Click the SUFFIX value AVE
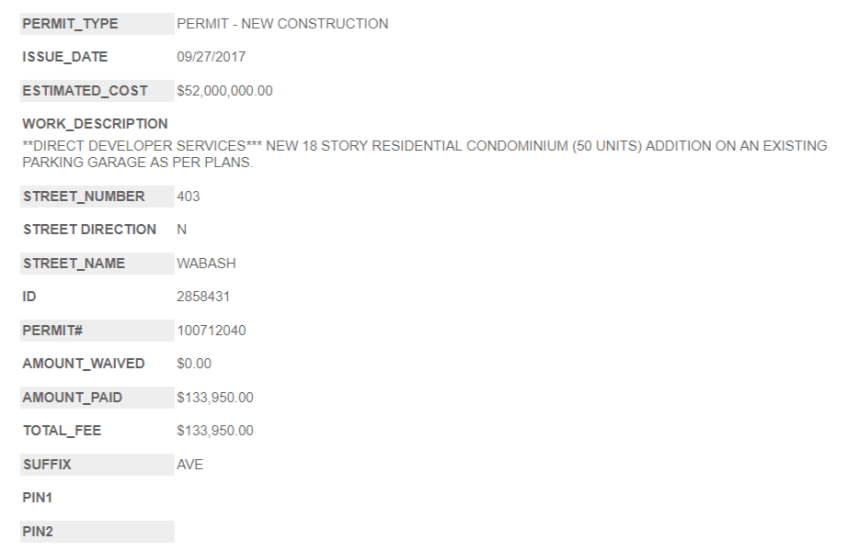The width and height of the screenshot is (848, 551). 190,465
